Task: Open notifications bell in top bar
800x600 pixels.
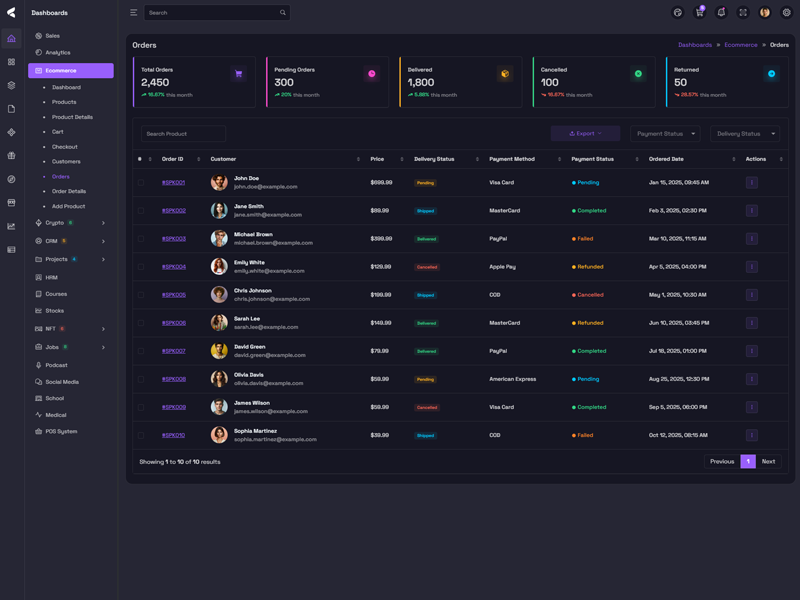Action: tap(721, 13)
